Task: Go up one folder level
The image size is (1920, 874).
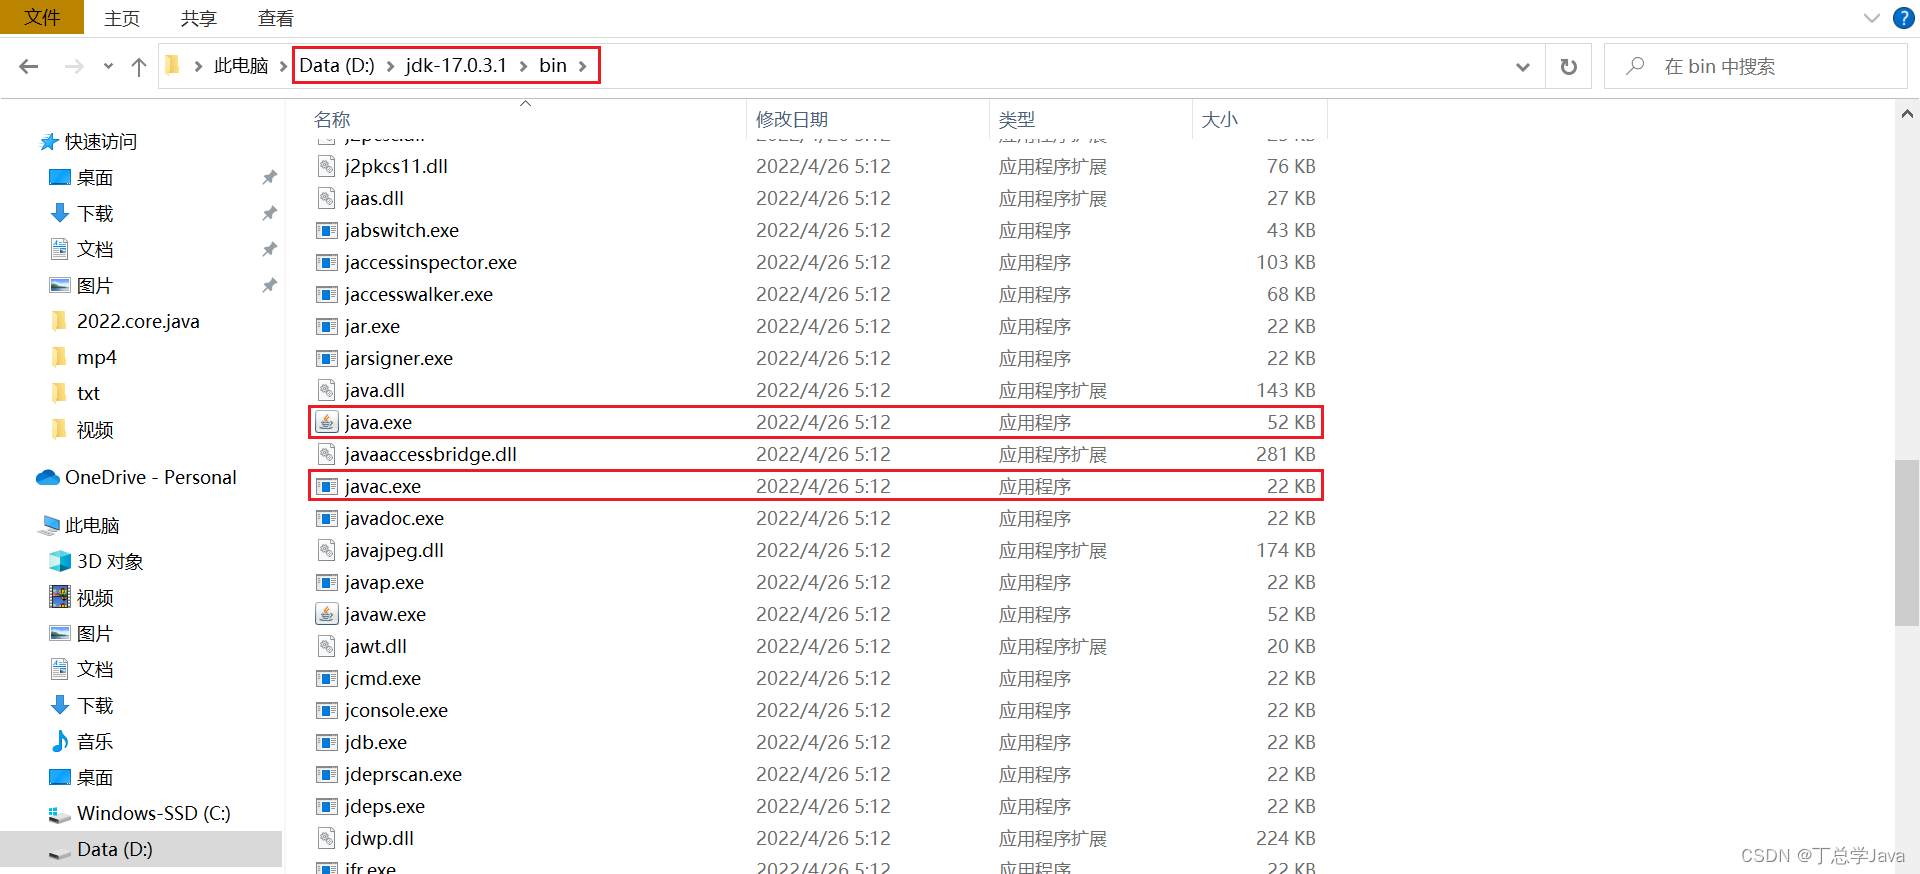Action: (139, 66)
